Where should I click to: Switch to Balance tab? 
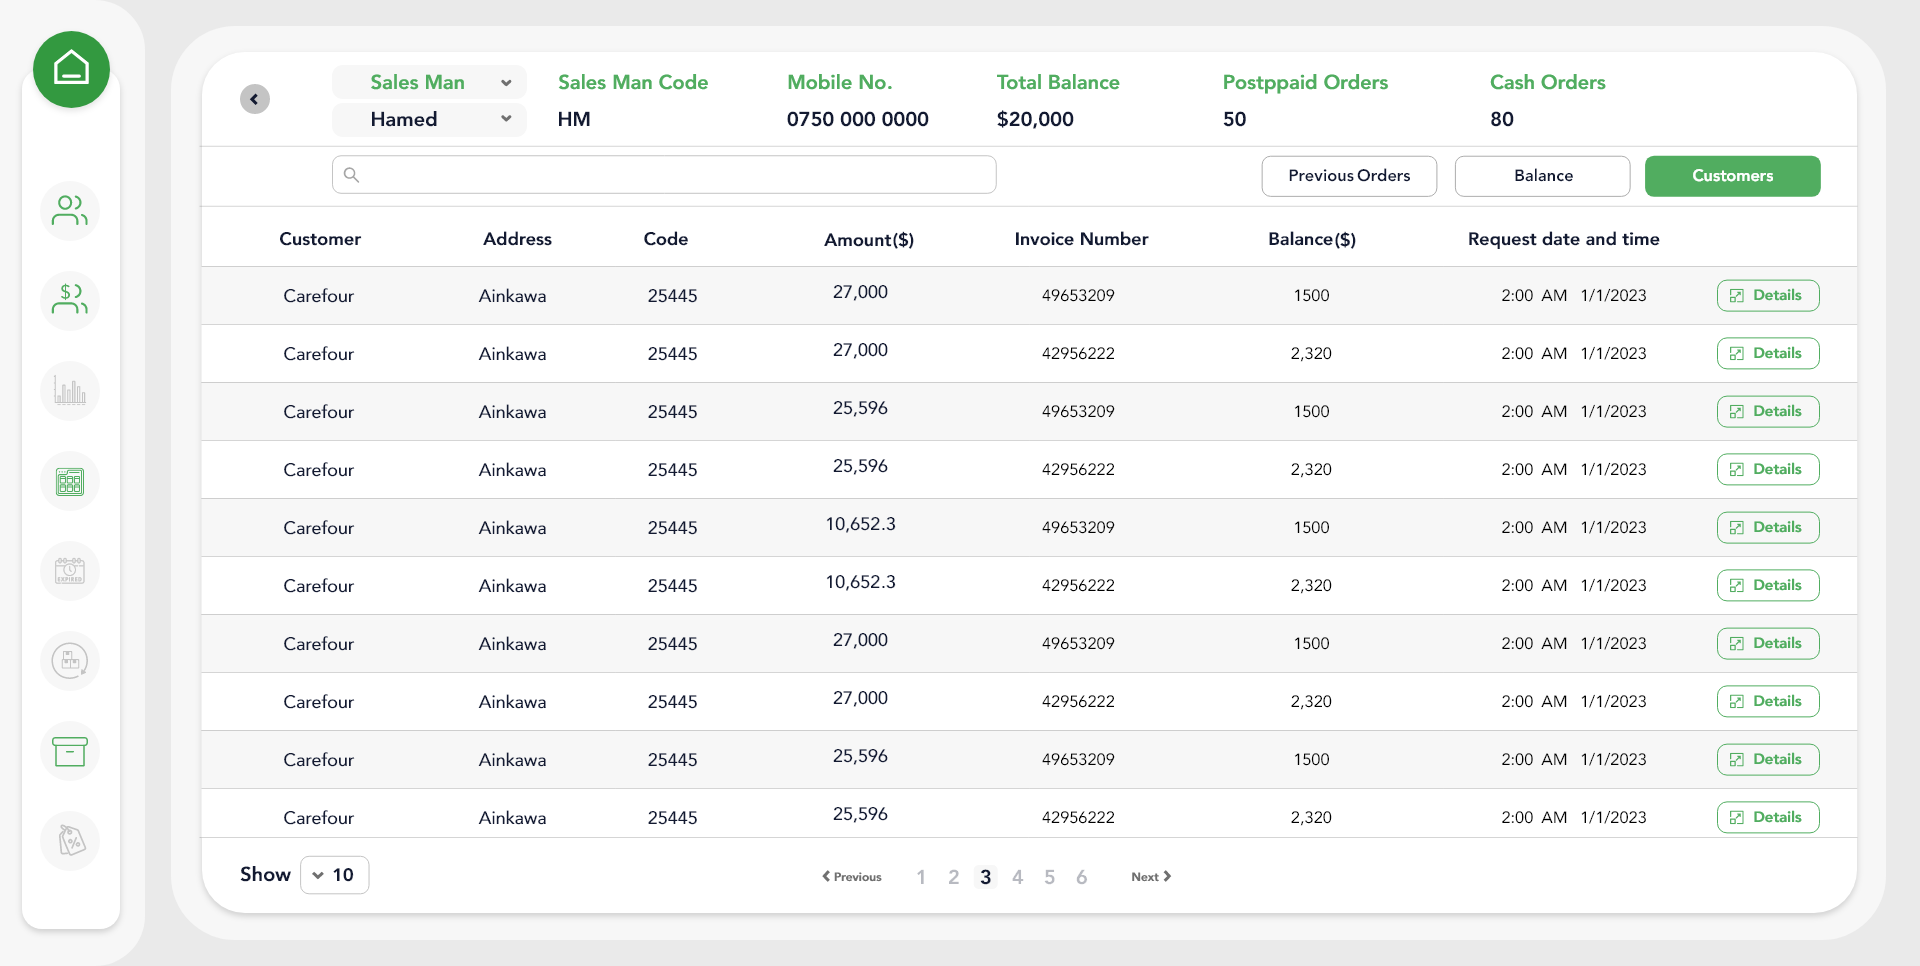[1543, 176]
